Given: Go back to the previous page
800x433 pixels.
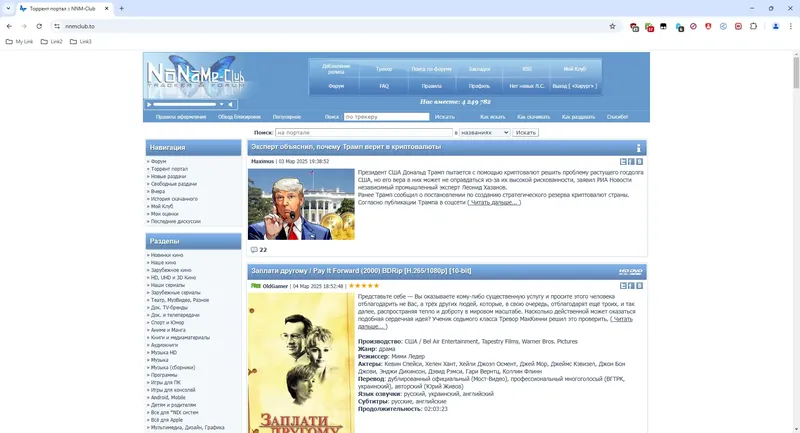Looking at the screenshot, I should [9, 26].
